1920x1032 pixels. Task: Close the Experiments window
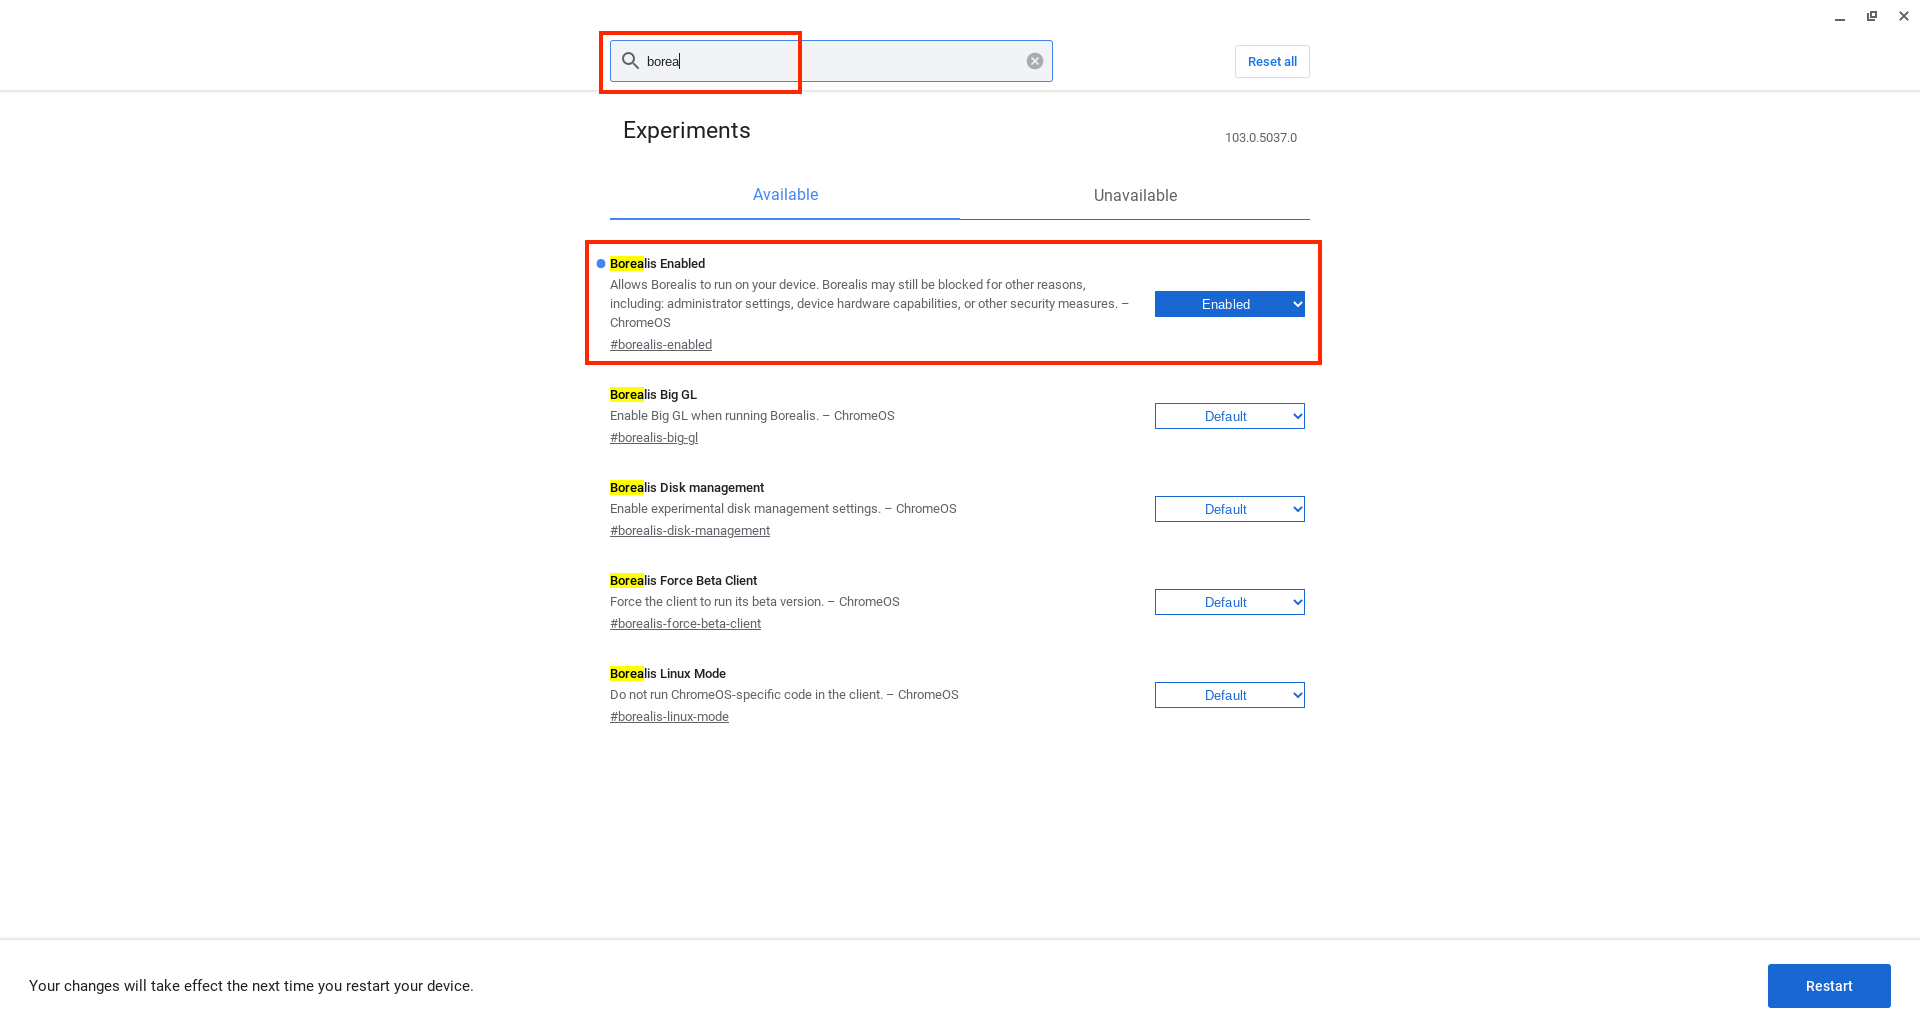click(x=1904, y=16)
